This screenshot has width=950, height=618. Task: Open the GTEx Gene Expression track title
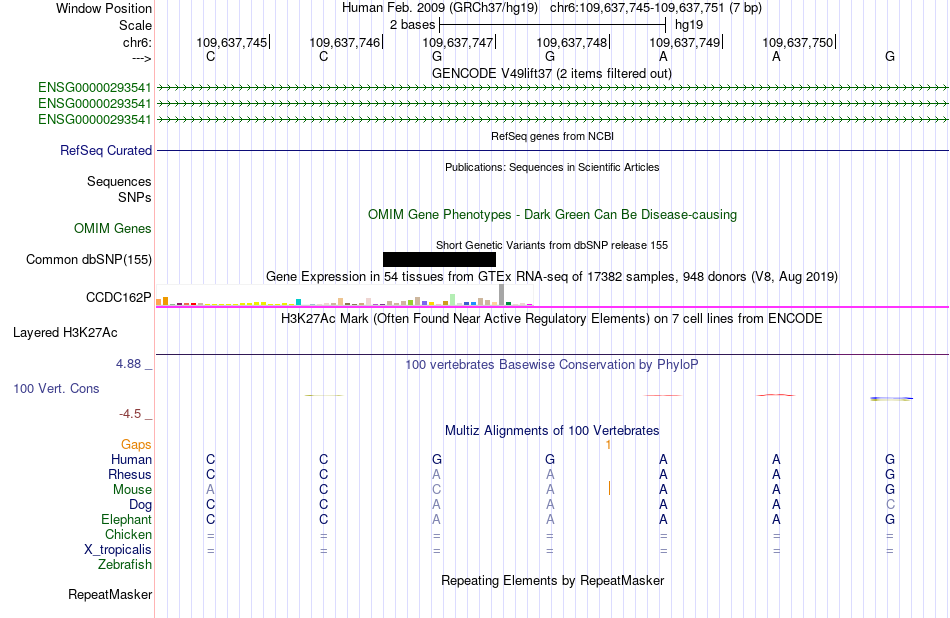click(x=551, y=277)
